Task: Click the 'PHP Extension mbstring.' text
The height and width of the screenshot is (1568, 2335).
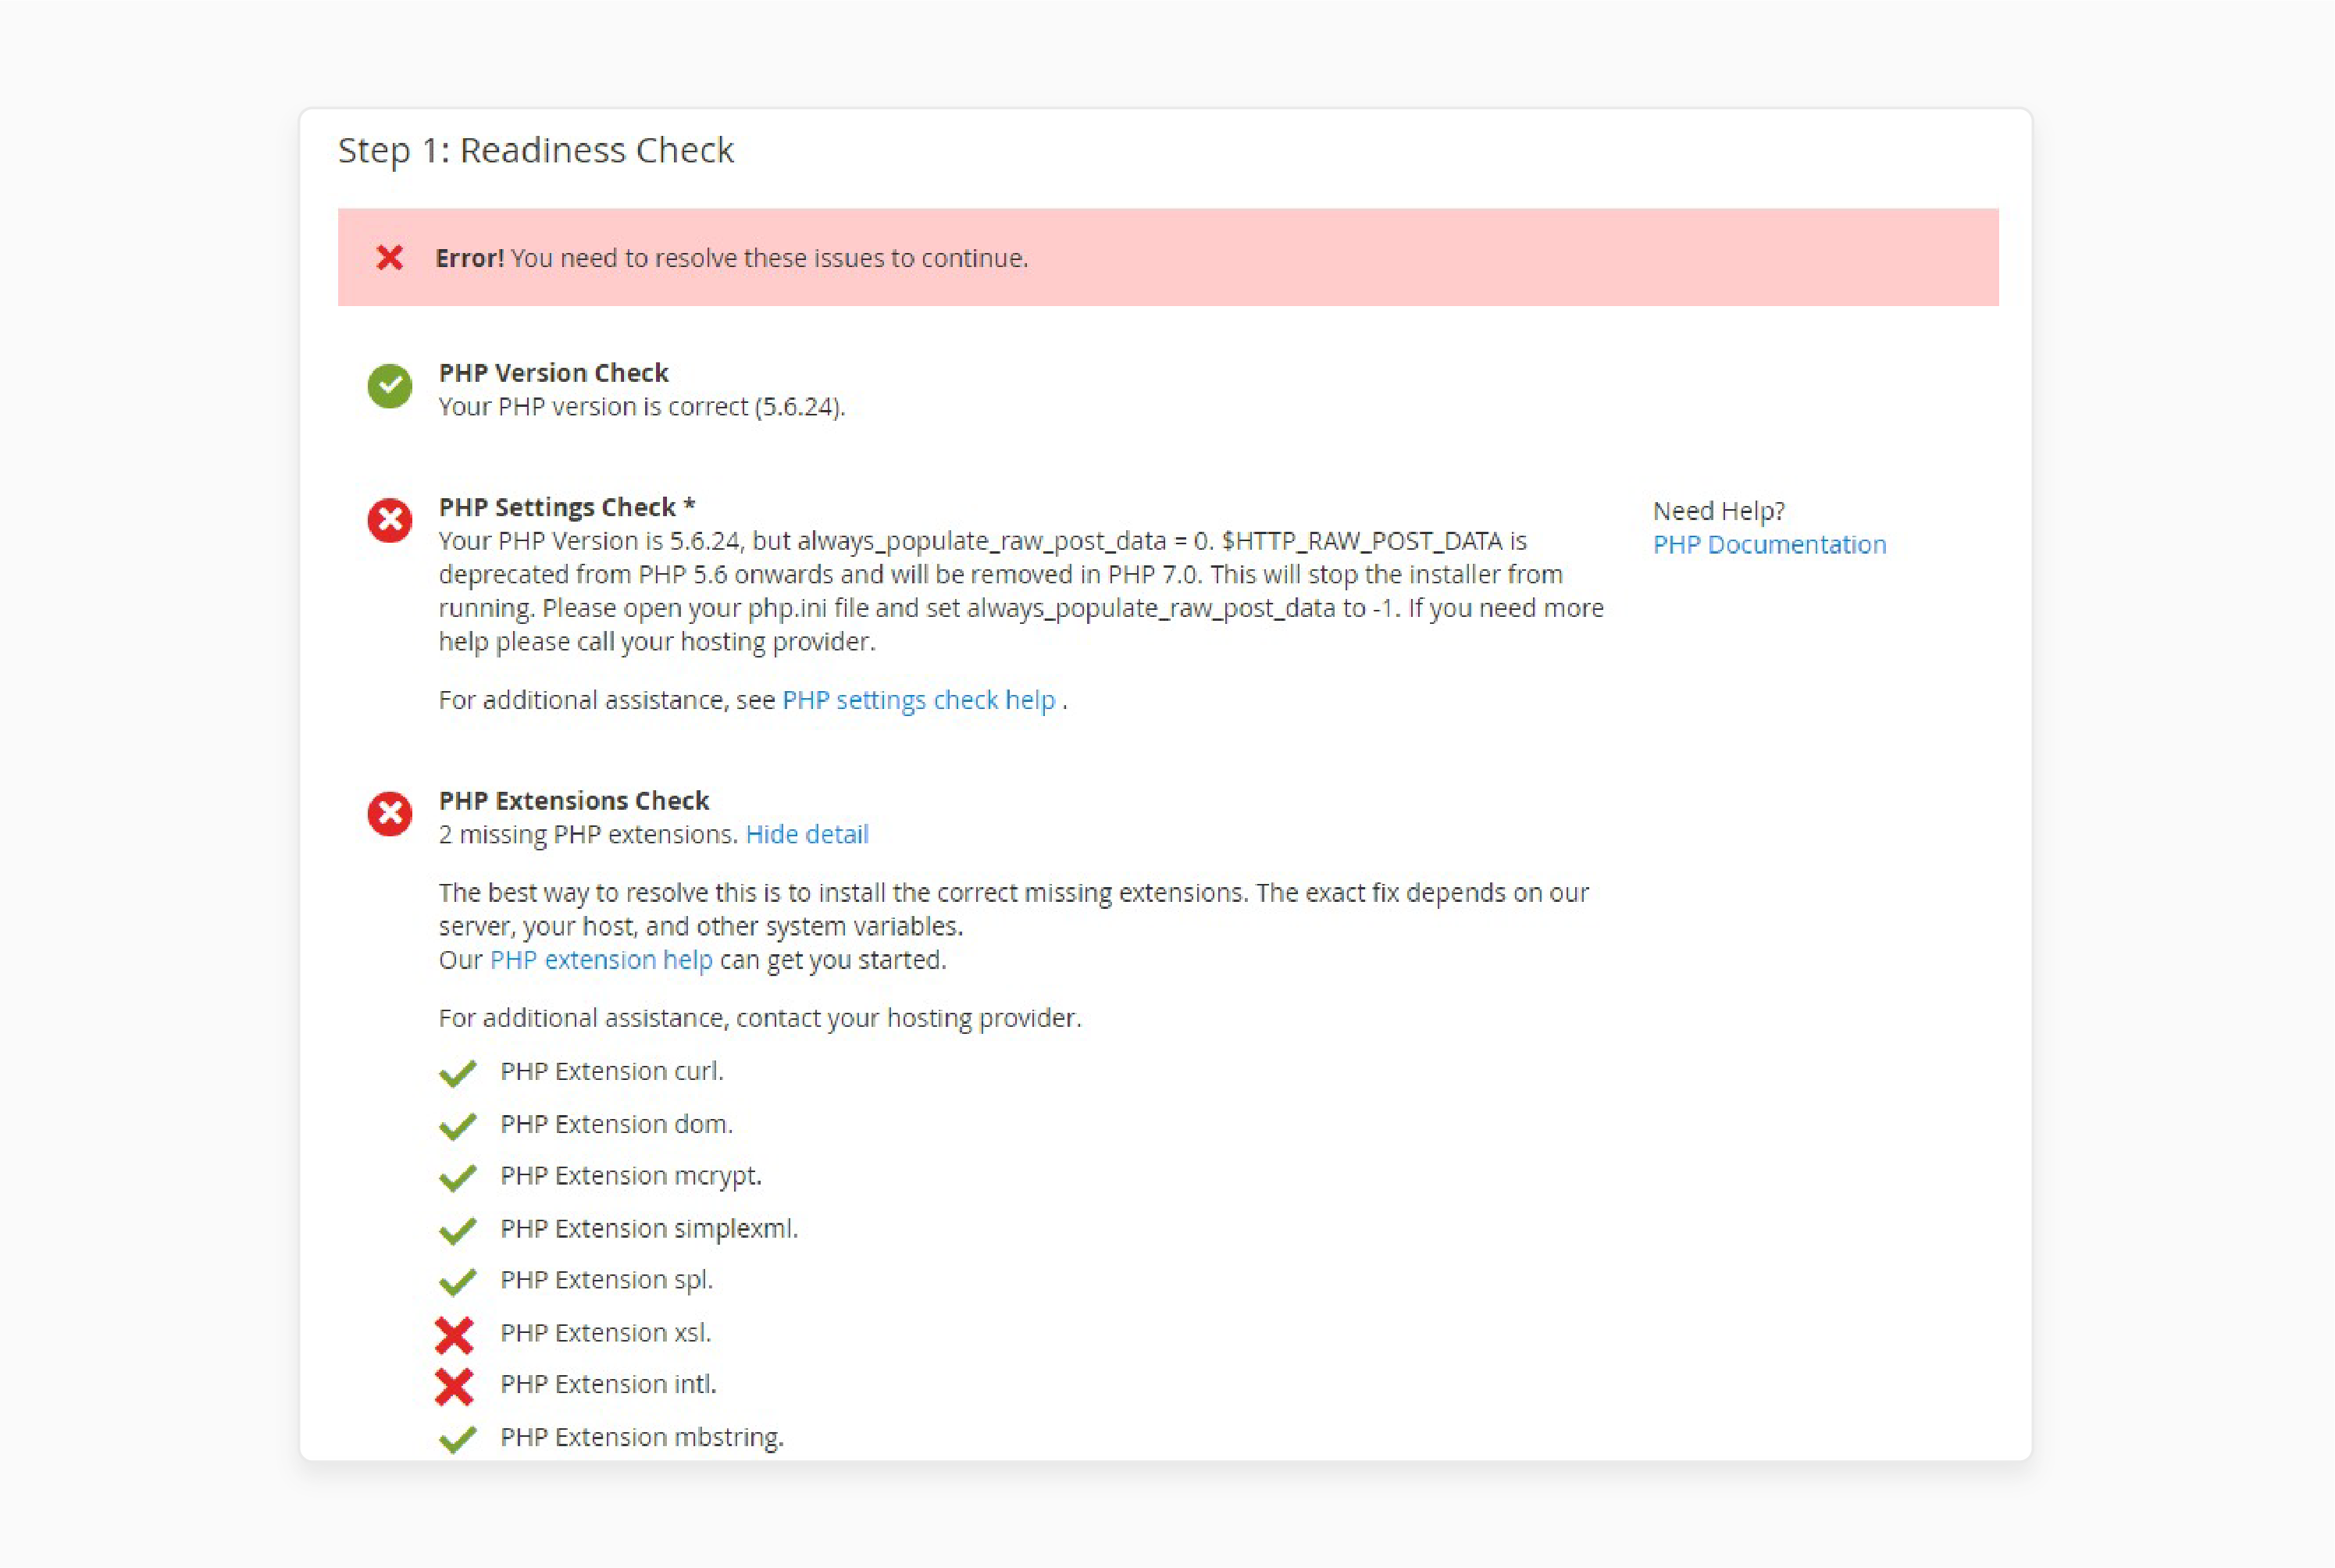Action: click(x=642, y=1437)
